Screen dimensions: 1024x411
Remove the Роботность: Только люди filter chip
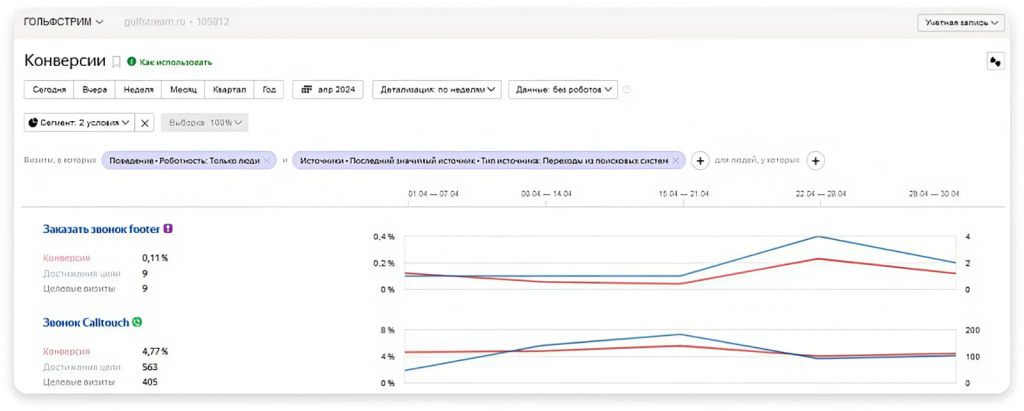266,160
